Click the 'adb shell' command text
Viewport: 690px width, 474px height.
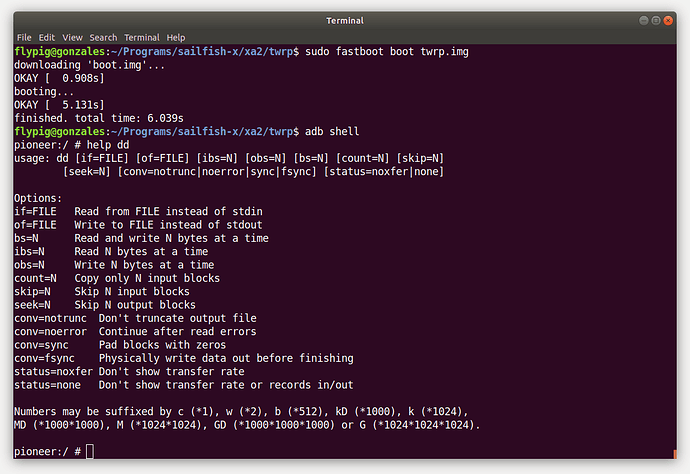[x=332, y=132]
